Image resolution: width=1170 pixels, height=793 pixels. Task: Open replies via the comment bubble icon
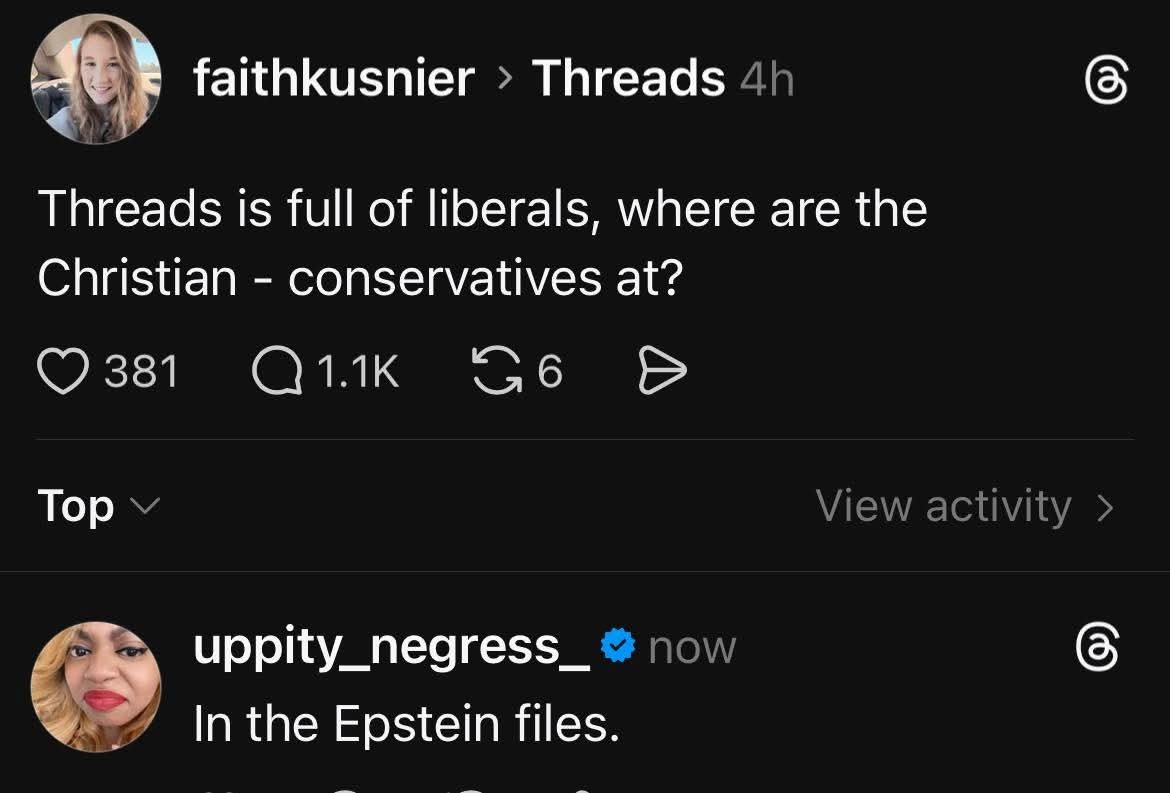(275, 373)
